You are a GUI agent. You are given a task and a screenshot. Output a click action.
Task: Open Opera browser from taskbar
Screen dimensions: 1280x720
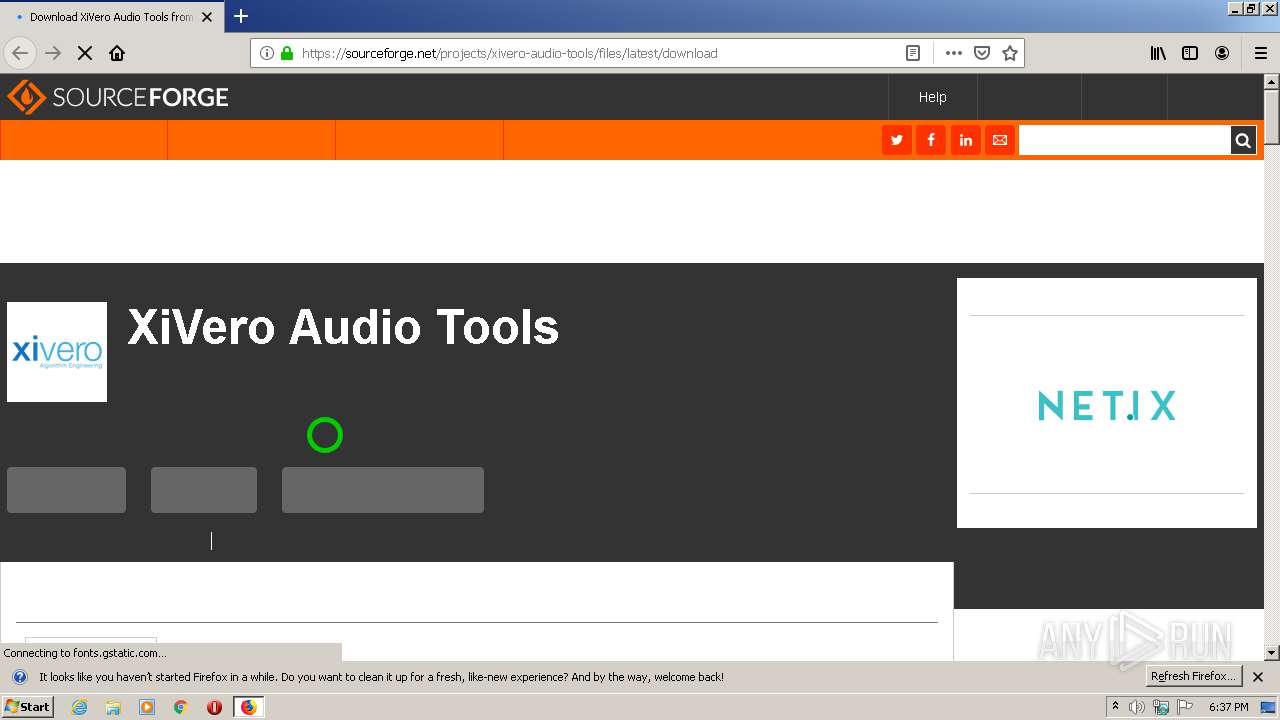214,707
